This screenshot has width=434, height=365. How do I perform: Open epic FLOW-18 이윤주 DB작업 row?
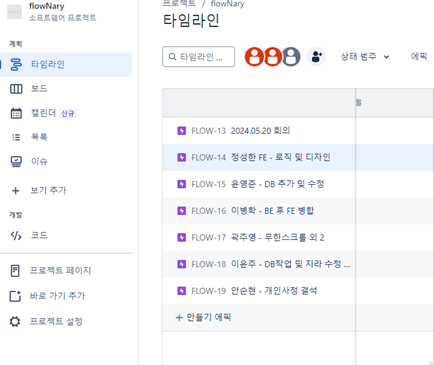pyautogui.click(x=259, y=264)
